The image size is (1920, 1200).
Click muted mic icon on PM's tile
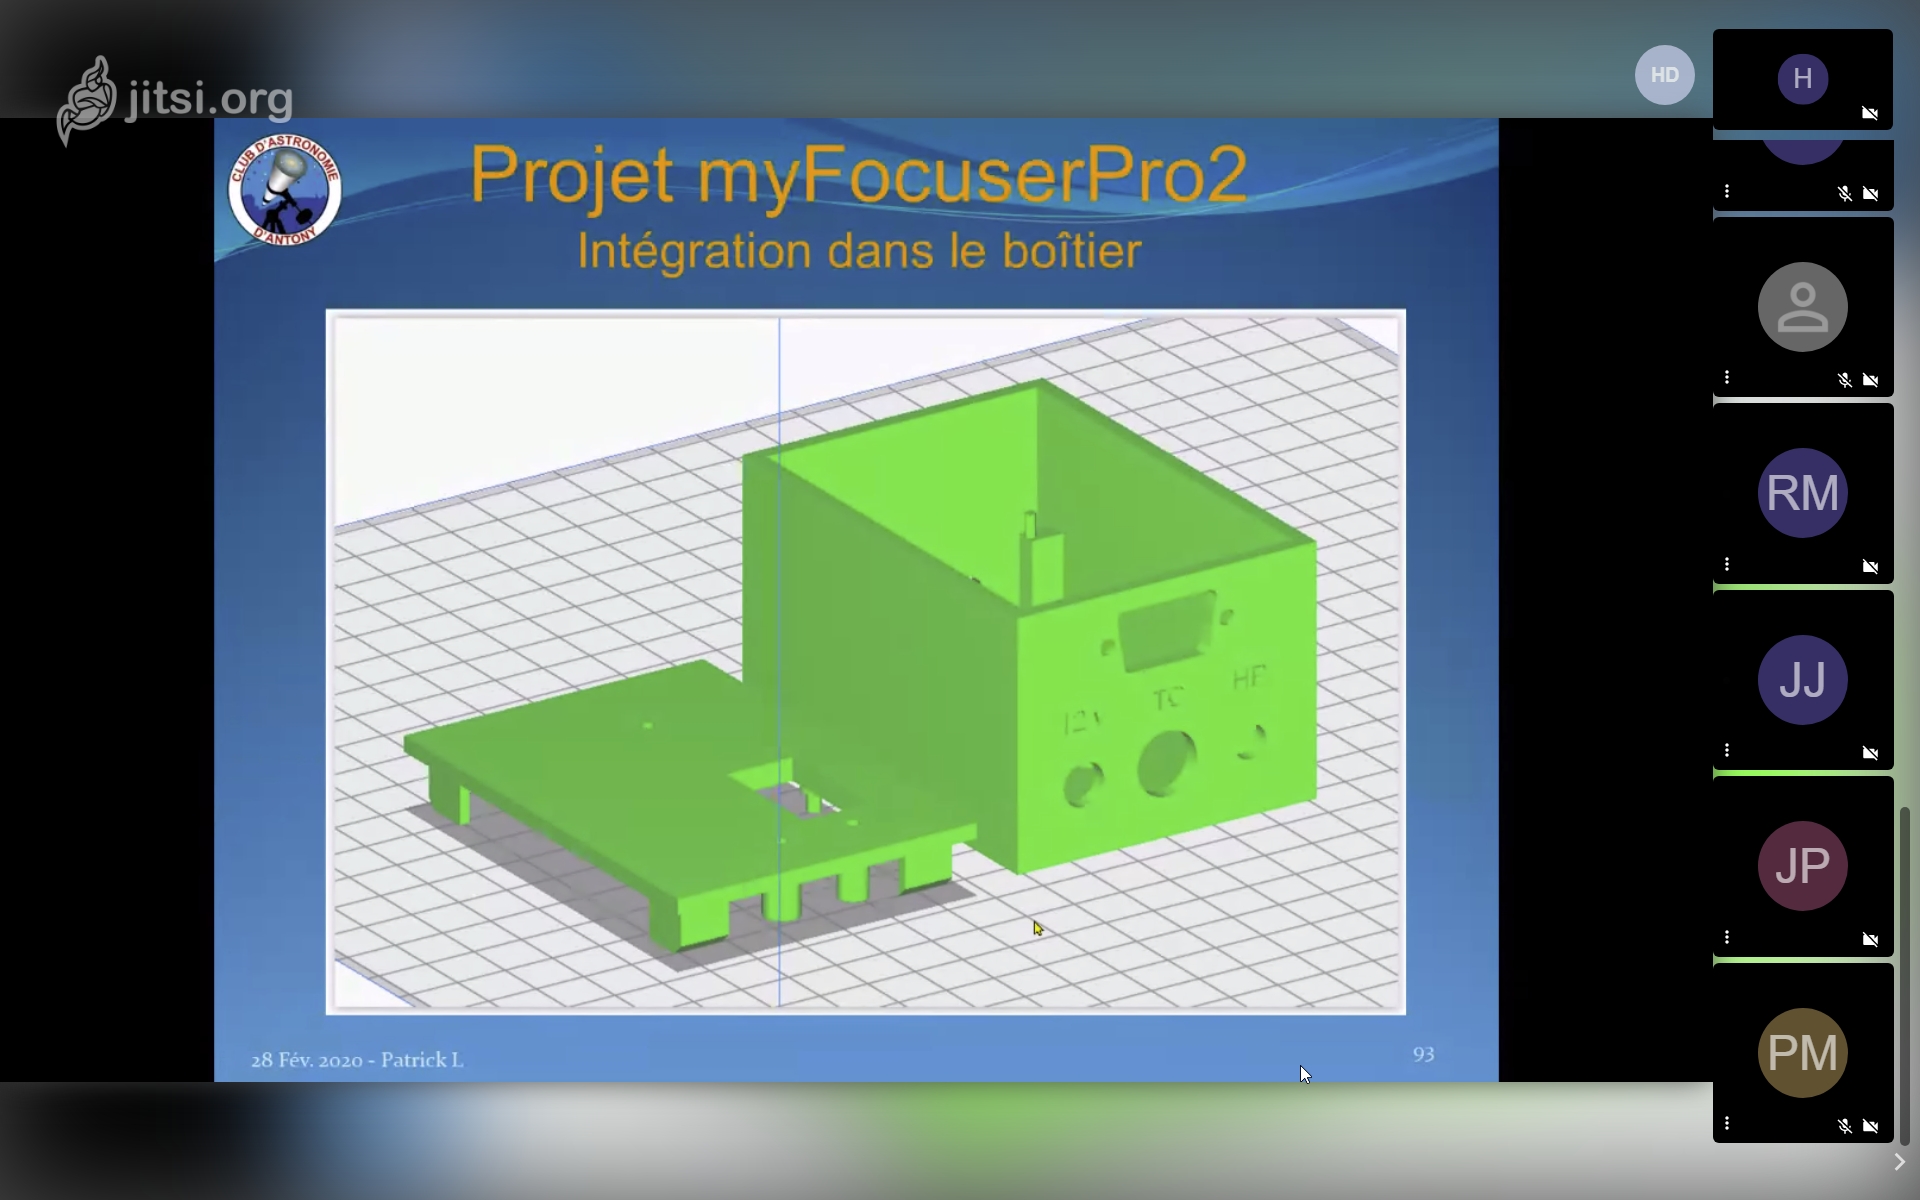(x=1845, y=1126)
